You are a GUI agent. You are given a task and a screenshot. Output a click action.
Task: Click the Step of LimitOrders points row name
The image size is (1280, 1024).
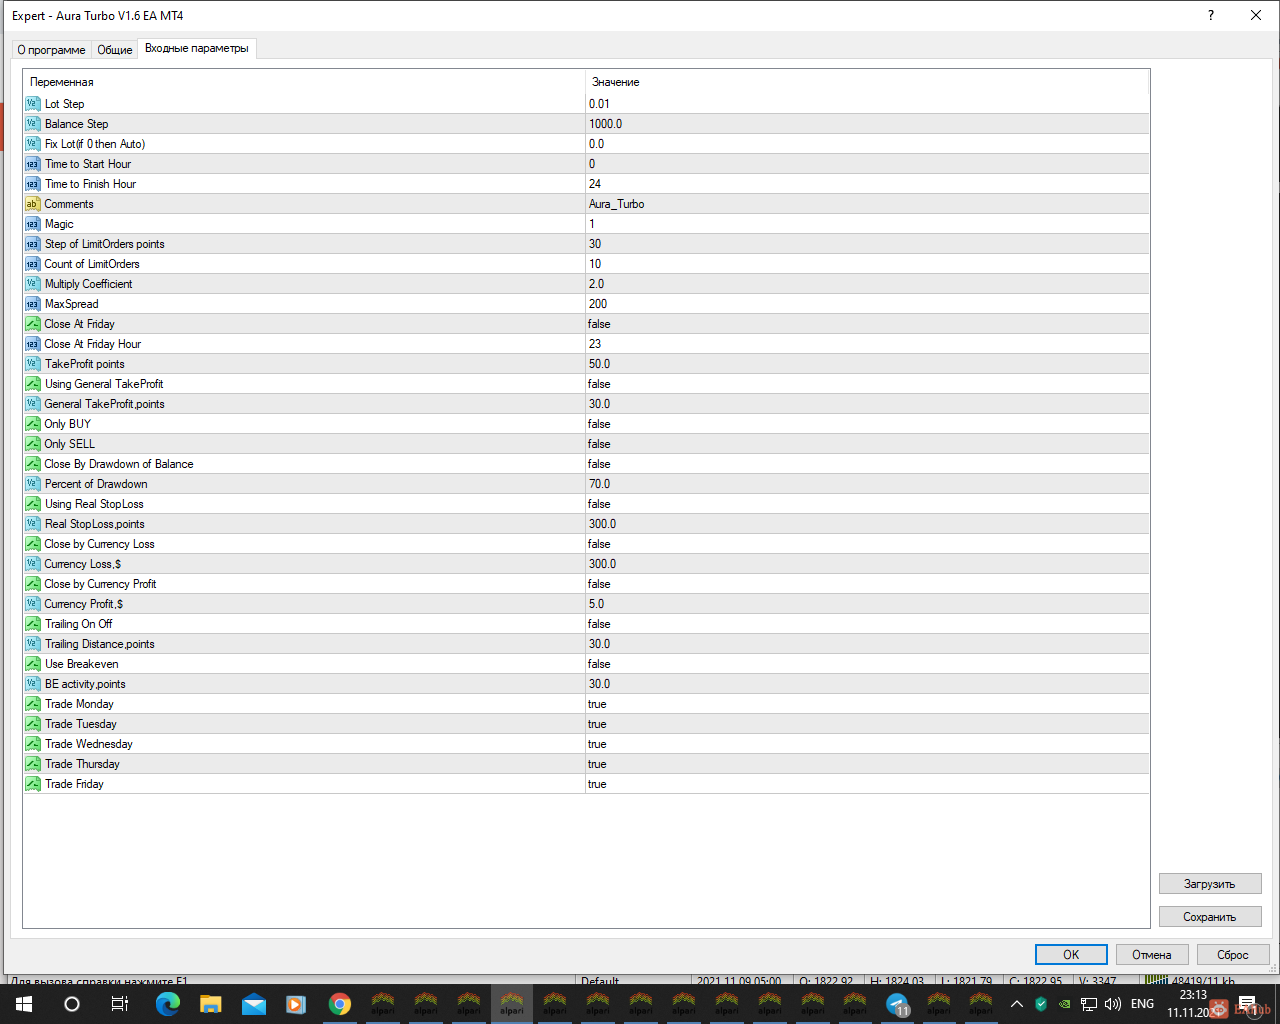tap(105, 244)
